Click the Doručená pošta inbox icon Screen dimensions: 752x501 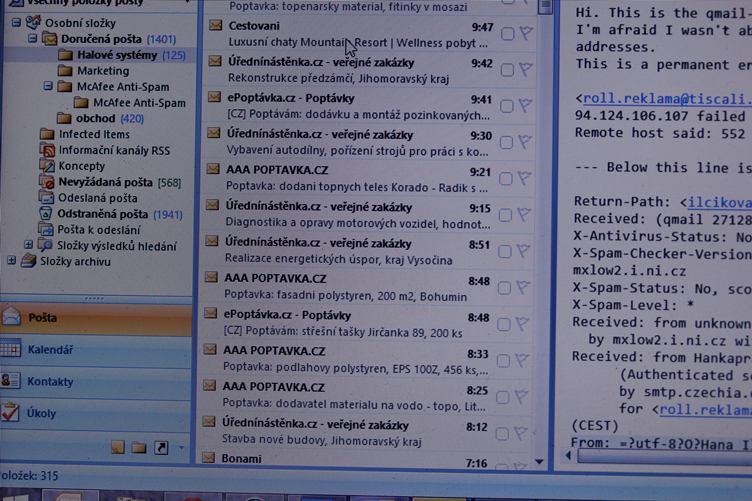pos(49,39)
